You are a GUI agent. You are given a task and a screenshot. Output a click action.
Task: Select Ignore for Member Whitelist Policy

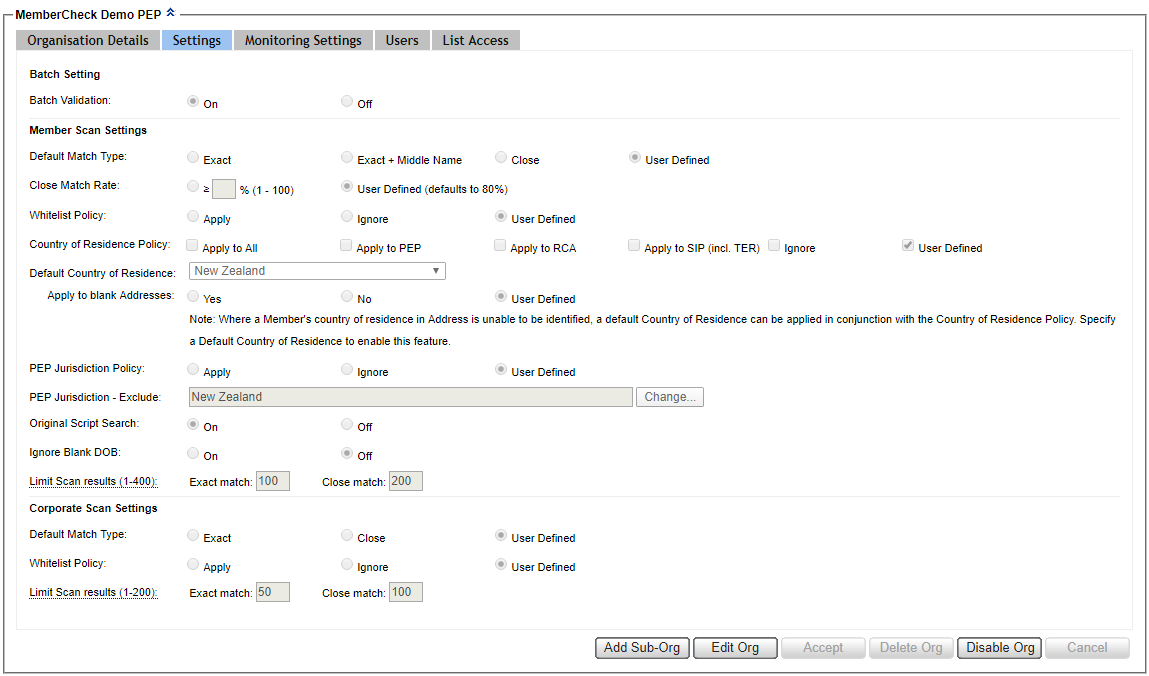[347, 216]
